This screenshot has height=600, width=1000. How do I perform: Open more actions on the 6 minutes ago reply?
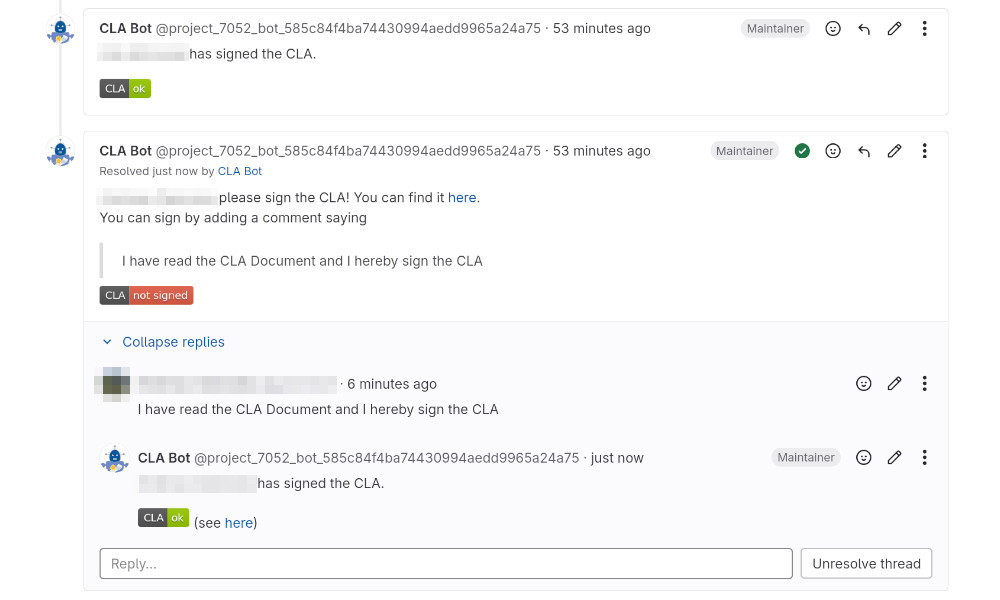925,383
